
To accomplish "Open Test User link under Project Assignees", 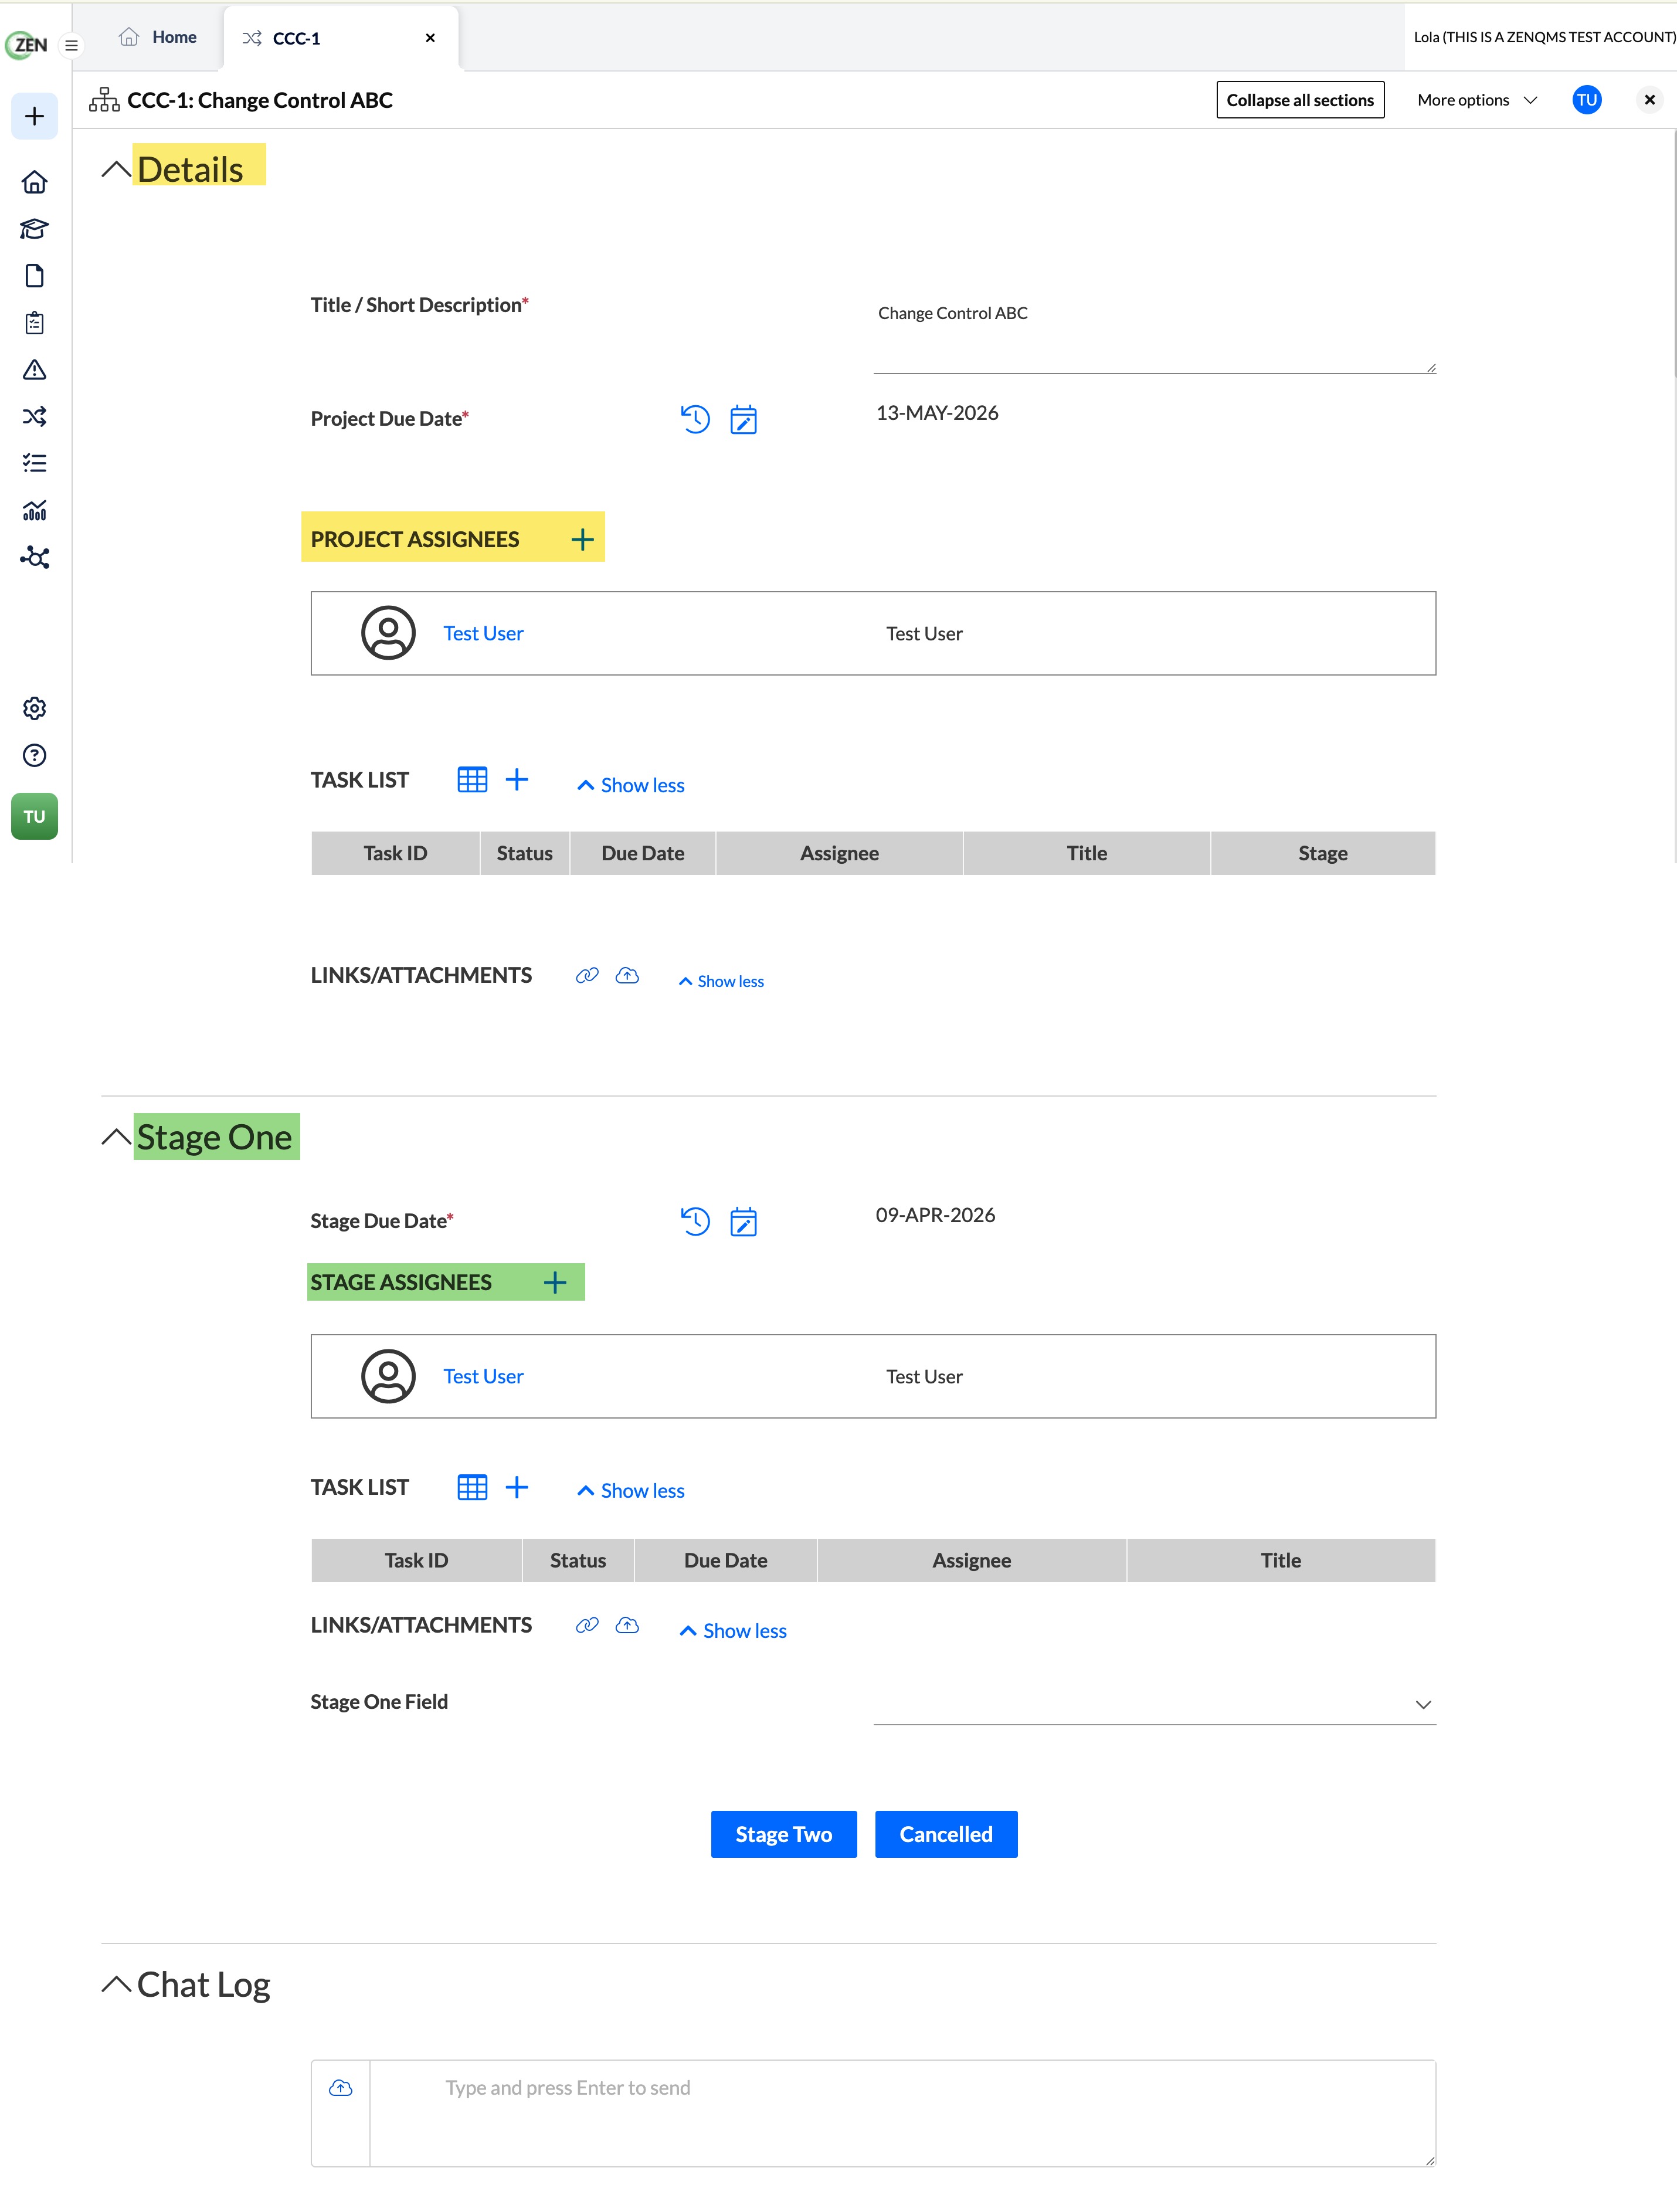I will tap(483, 633).
